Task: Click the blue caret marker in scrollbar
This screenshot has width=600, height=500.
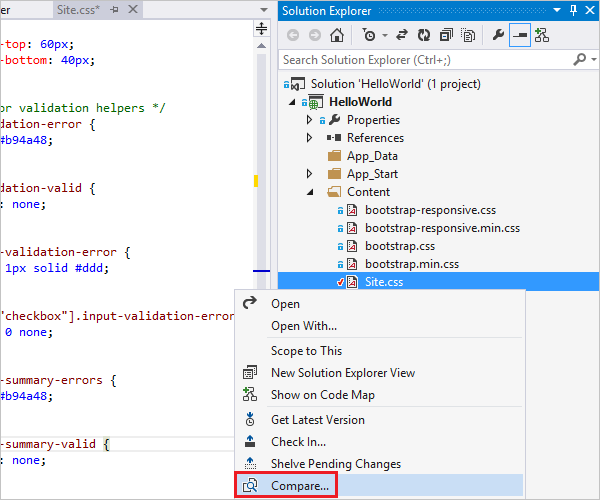Action: tap(261, 271)
